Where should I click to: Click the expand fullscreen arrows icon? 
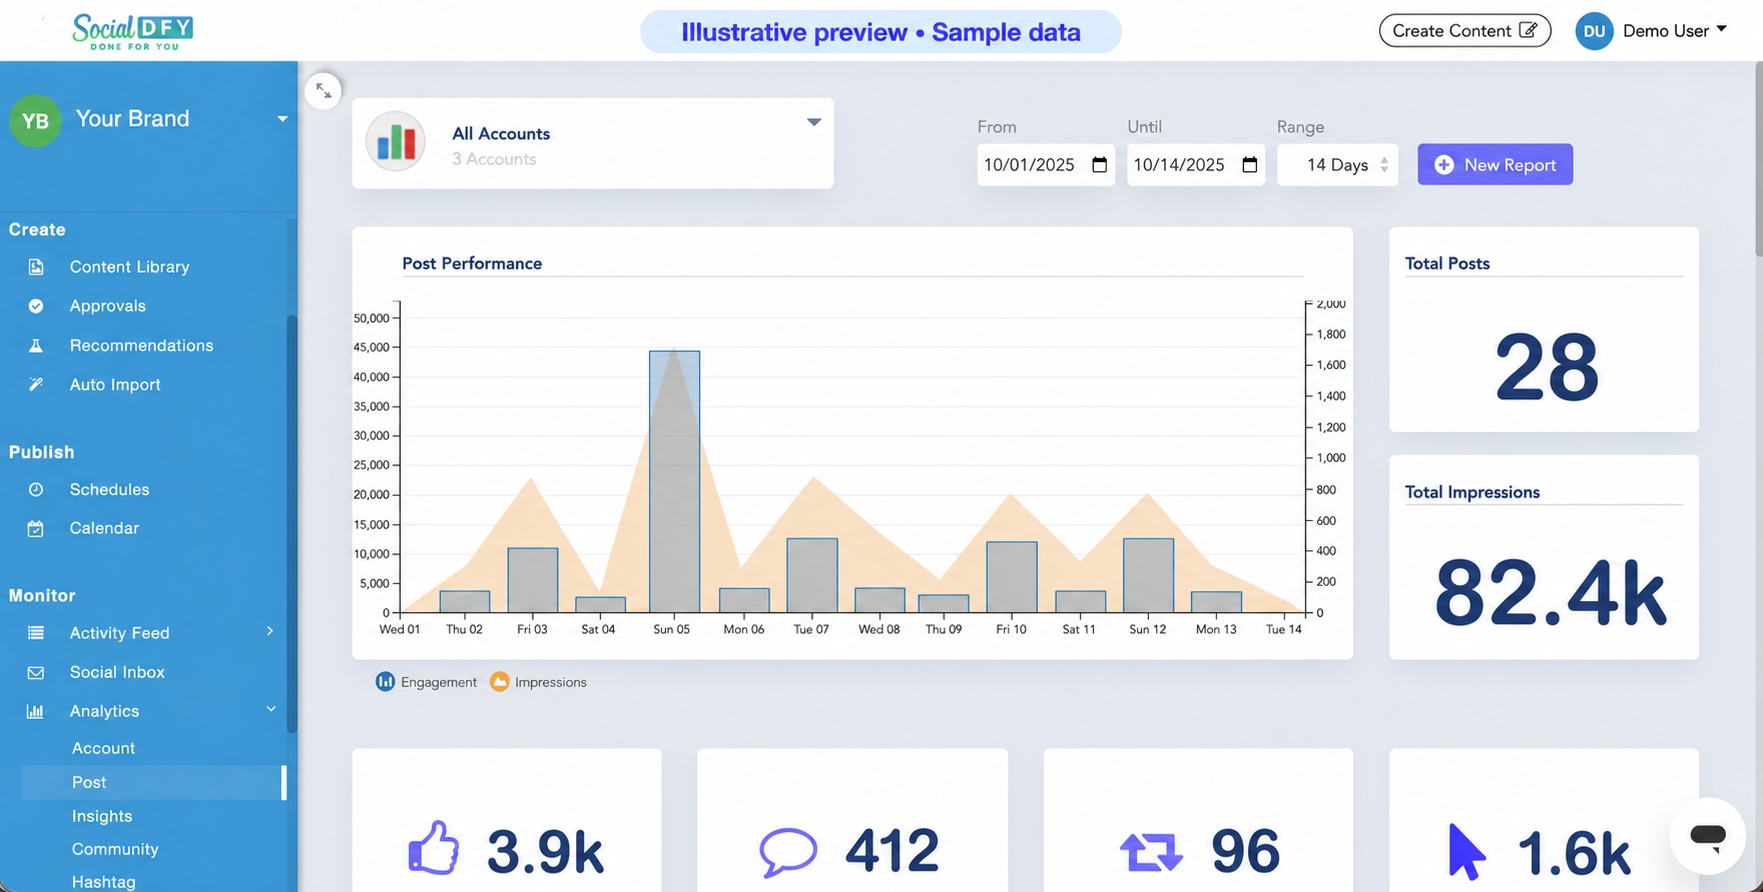[323, 91]
